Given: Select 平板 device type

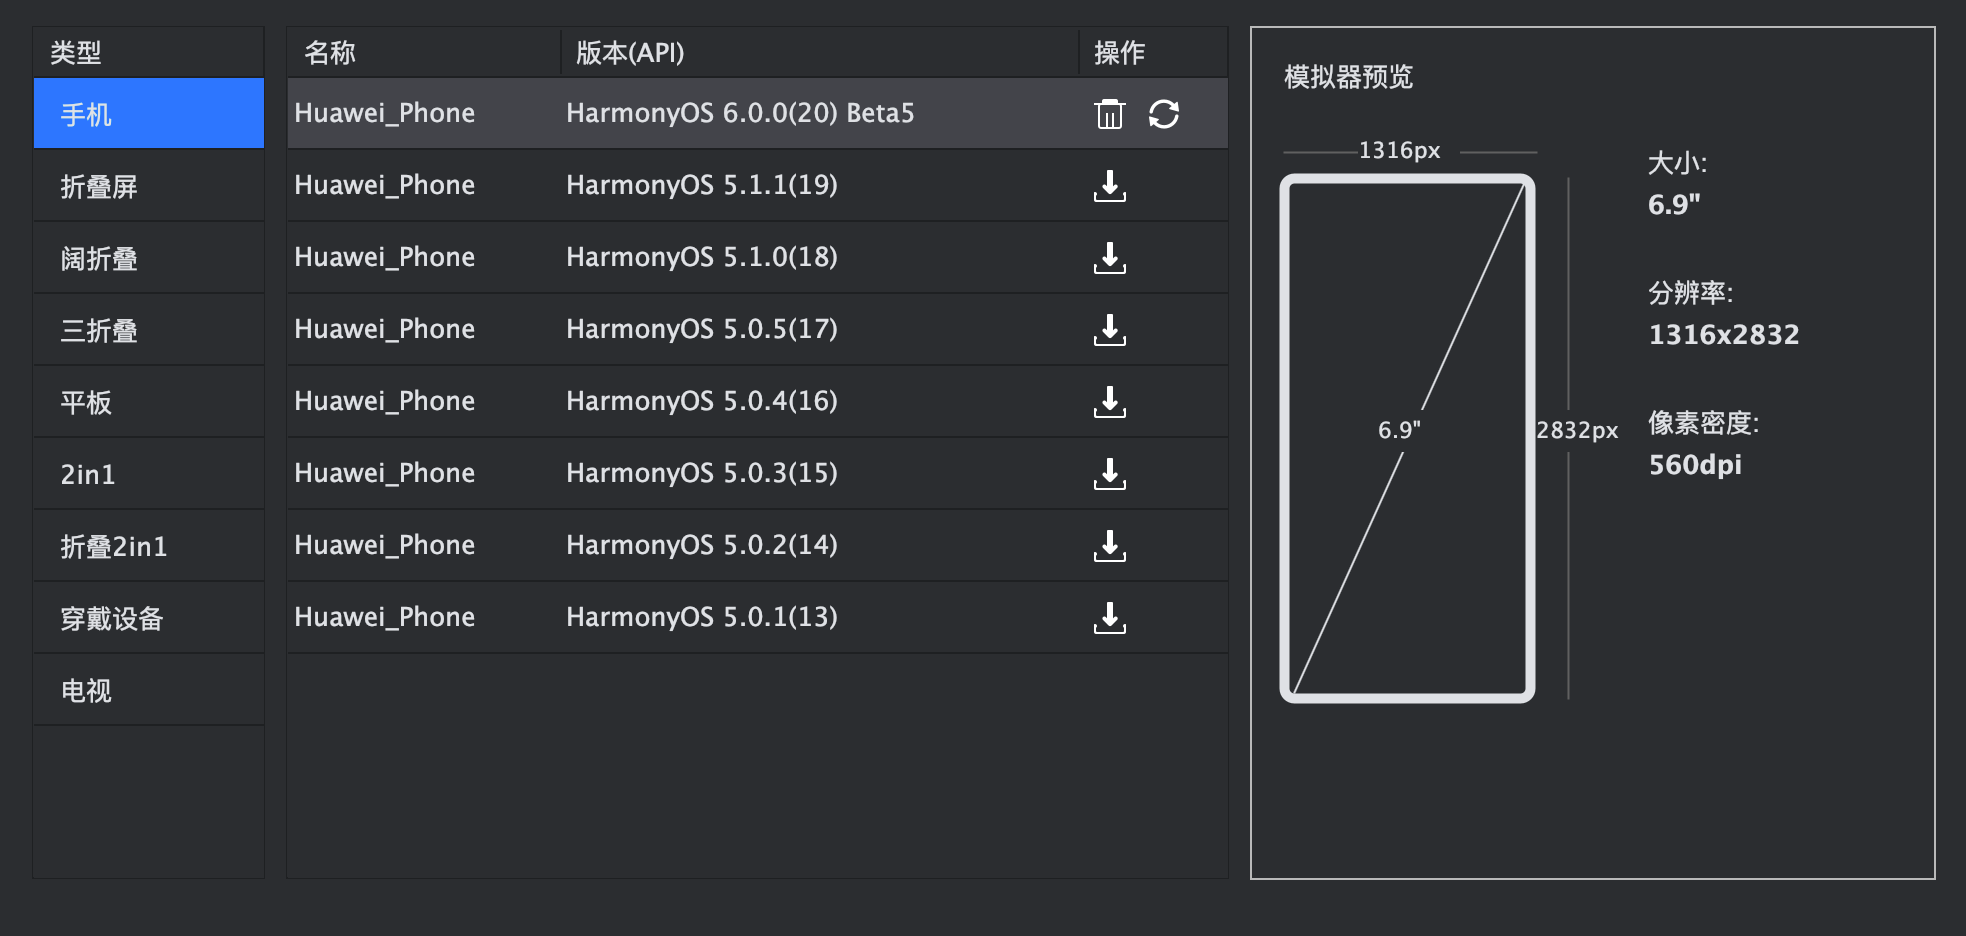Looking at the screenshot, I should (148, 402).
